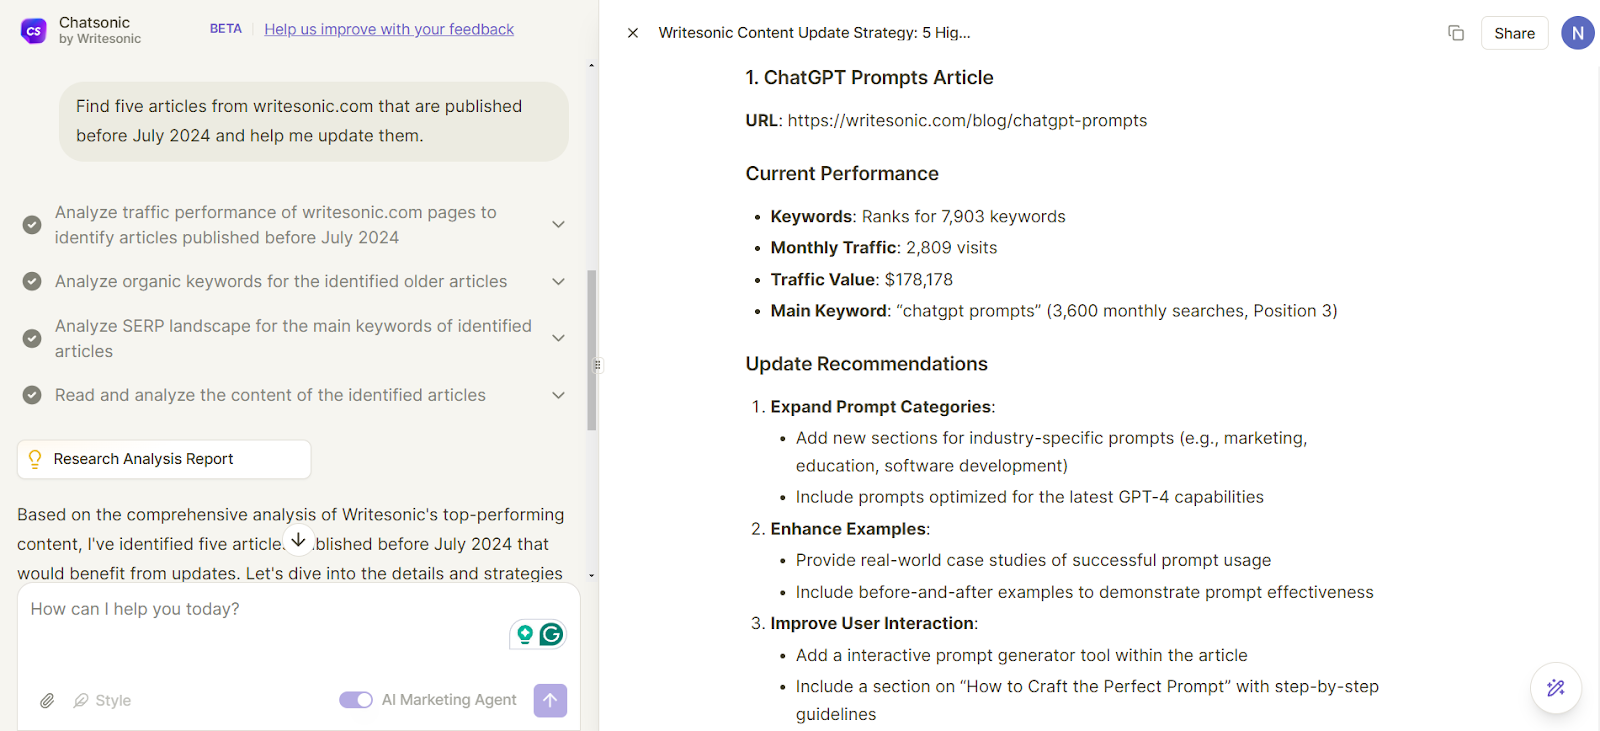Copy the report using the copy icon
Image resolution: width=1600 pixels, height=731 pixels.
point(1456,33)
